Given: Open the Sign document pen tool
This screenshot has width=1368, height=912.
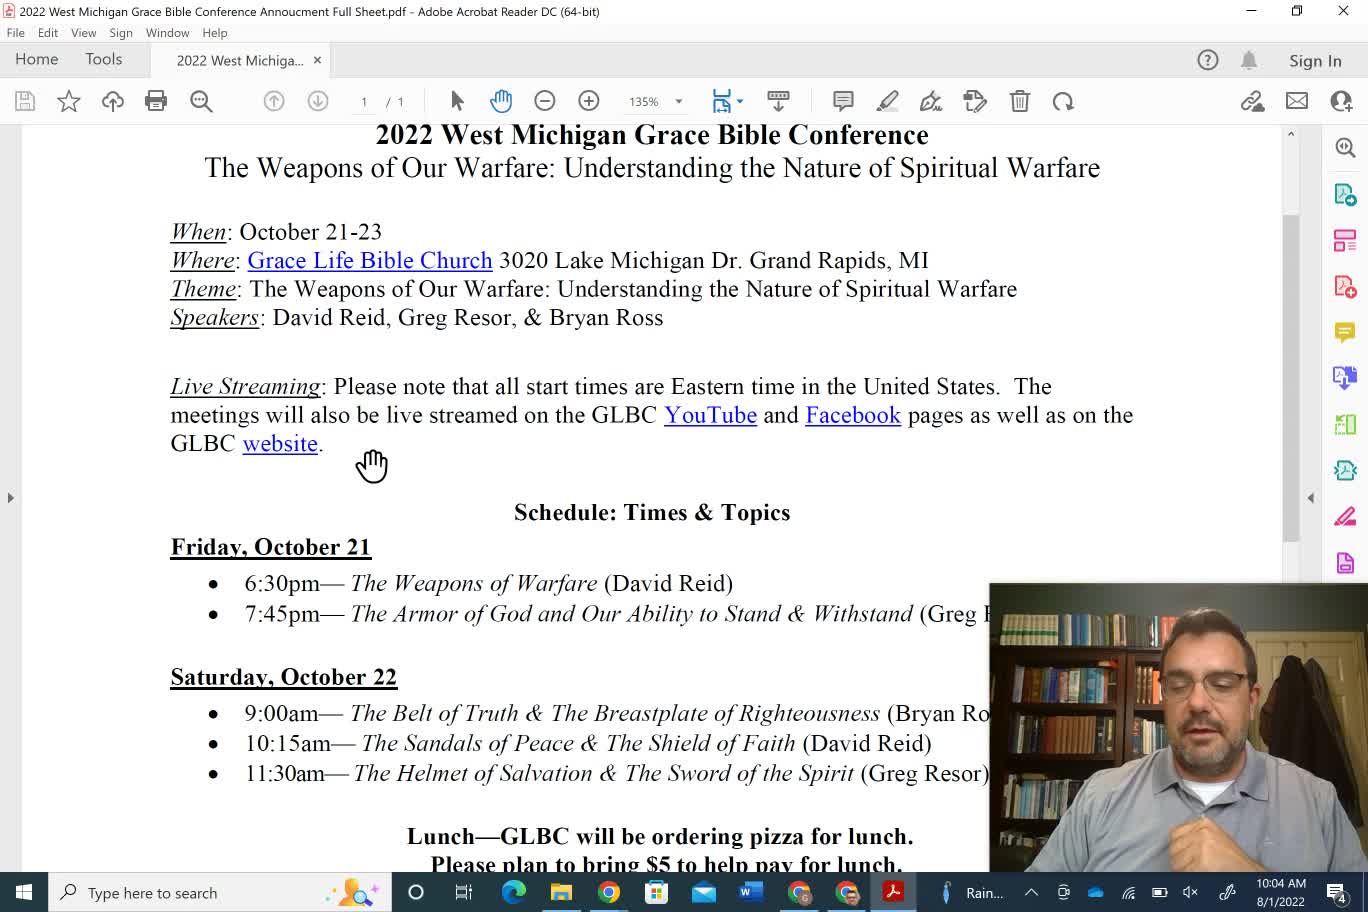Looking at the screenshot, I should pyautogui.click(x=931, y=101).
